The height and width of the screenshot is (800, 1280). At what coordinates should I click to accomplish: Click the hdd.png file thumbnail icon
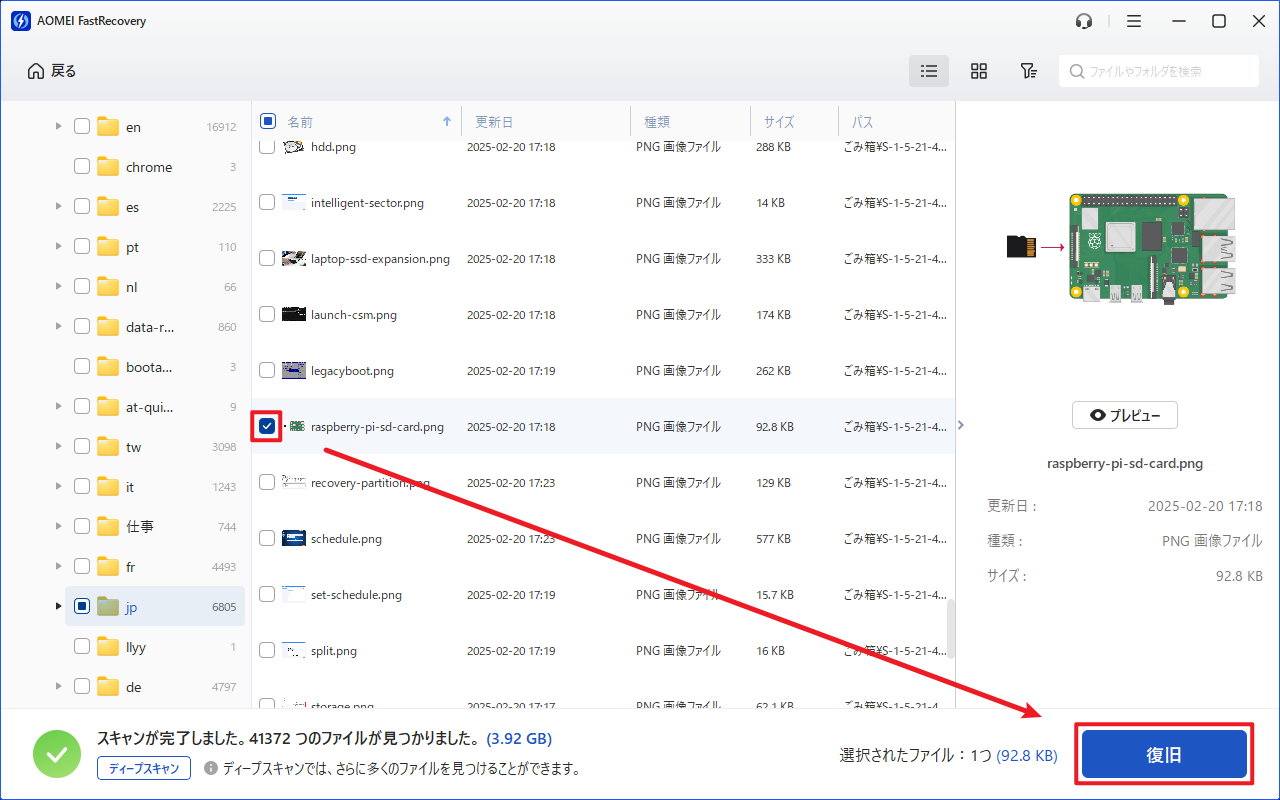pyautogui.click(x=294, y=147)
